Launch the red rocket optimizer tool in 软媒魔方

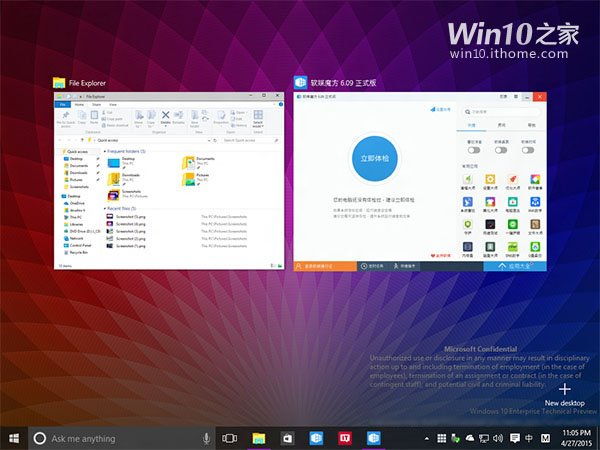(x=512, y=179)
